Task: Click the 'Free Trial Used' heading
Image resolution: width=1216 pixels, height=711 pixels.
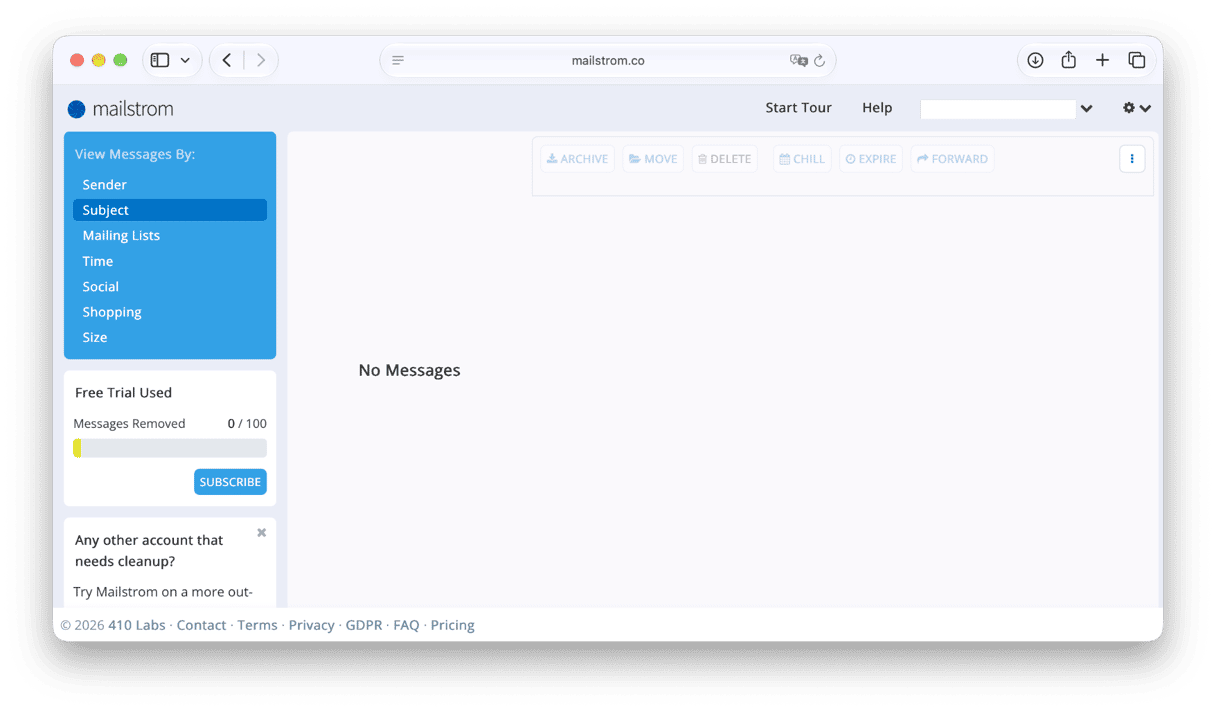Action: tap(123, 393)
